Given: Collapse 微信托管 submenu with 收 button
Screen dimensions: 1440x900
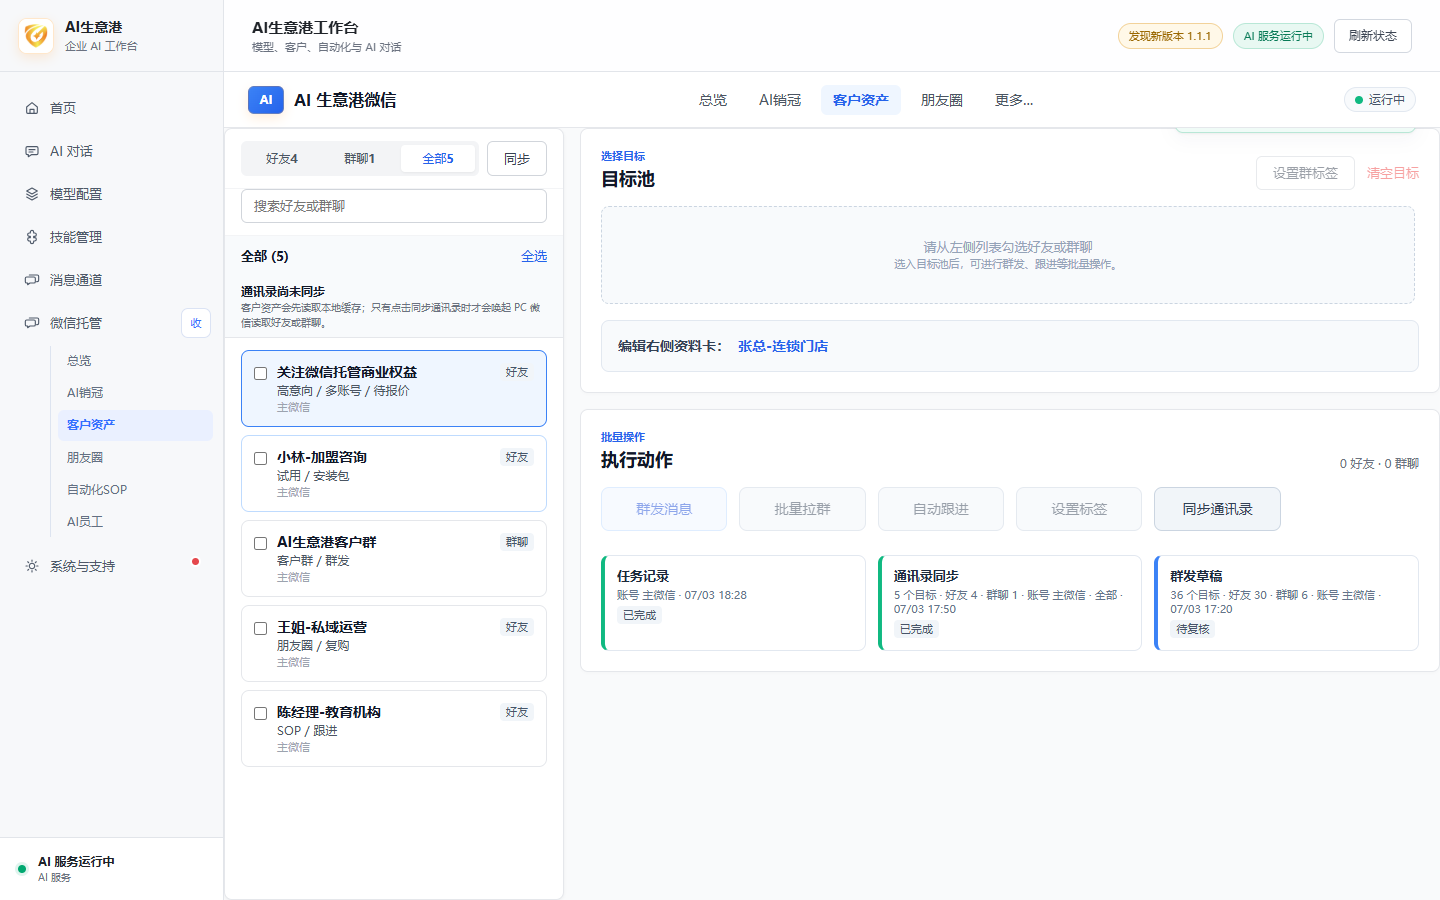Looking at the screenshot, I should pos(196,323).
